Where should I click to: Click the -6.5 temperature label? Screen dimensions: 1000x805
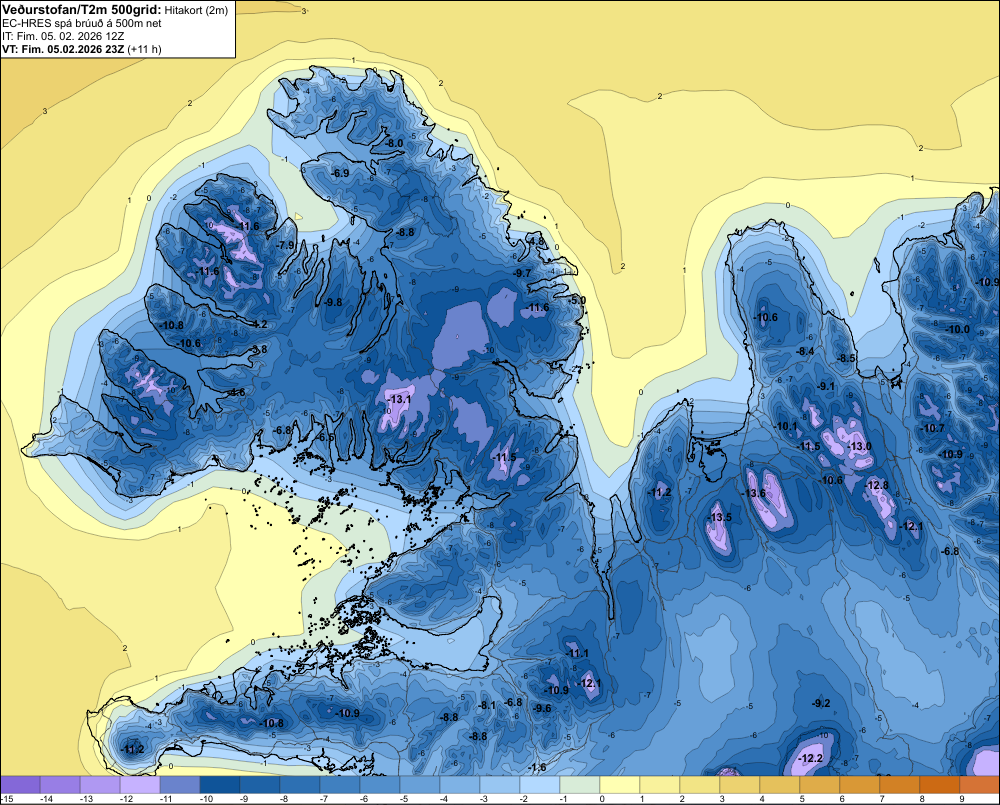click(325, 438)
